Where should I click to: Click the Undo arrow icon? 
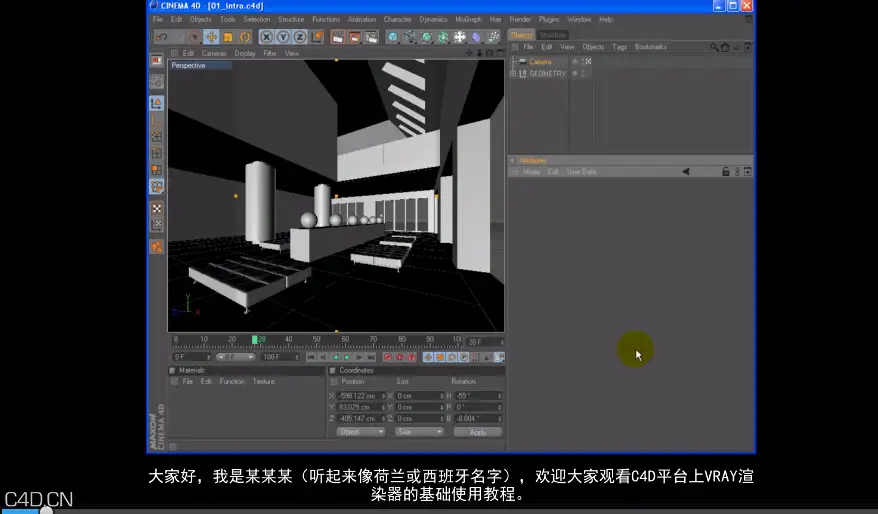point(161,38)
